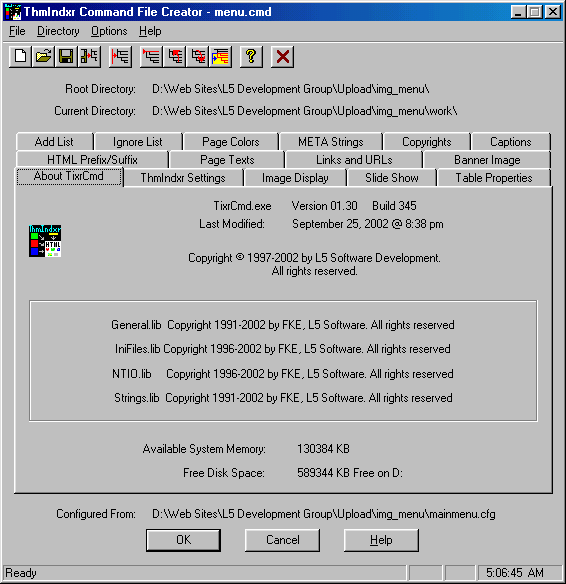Click the '589344 KB Free on D:' value
566x584 pixels.
tap(350, 473)
